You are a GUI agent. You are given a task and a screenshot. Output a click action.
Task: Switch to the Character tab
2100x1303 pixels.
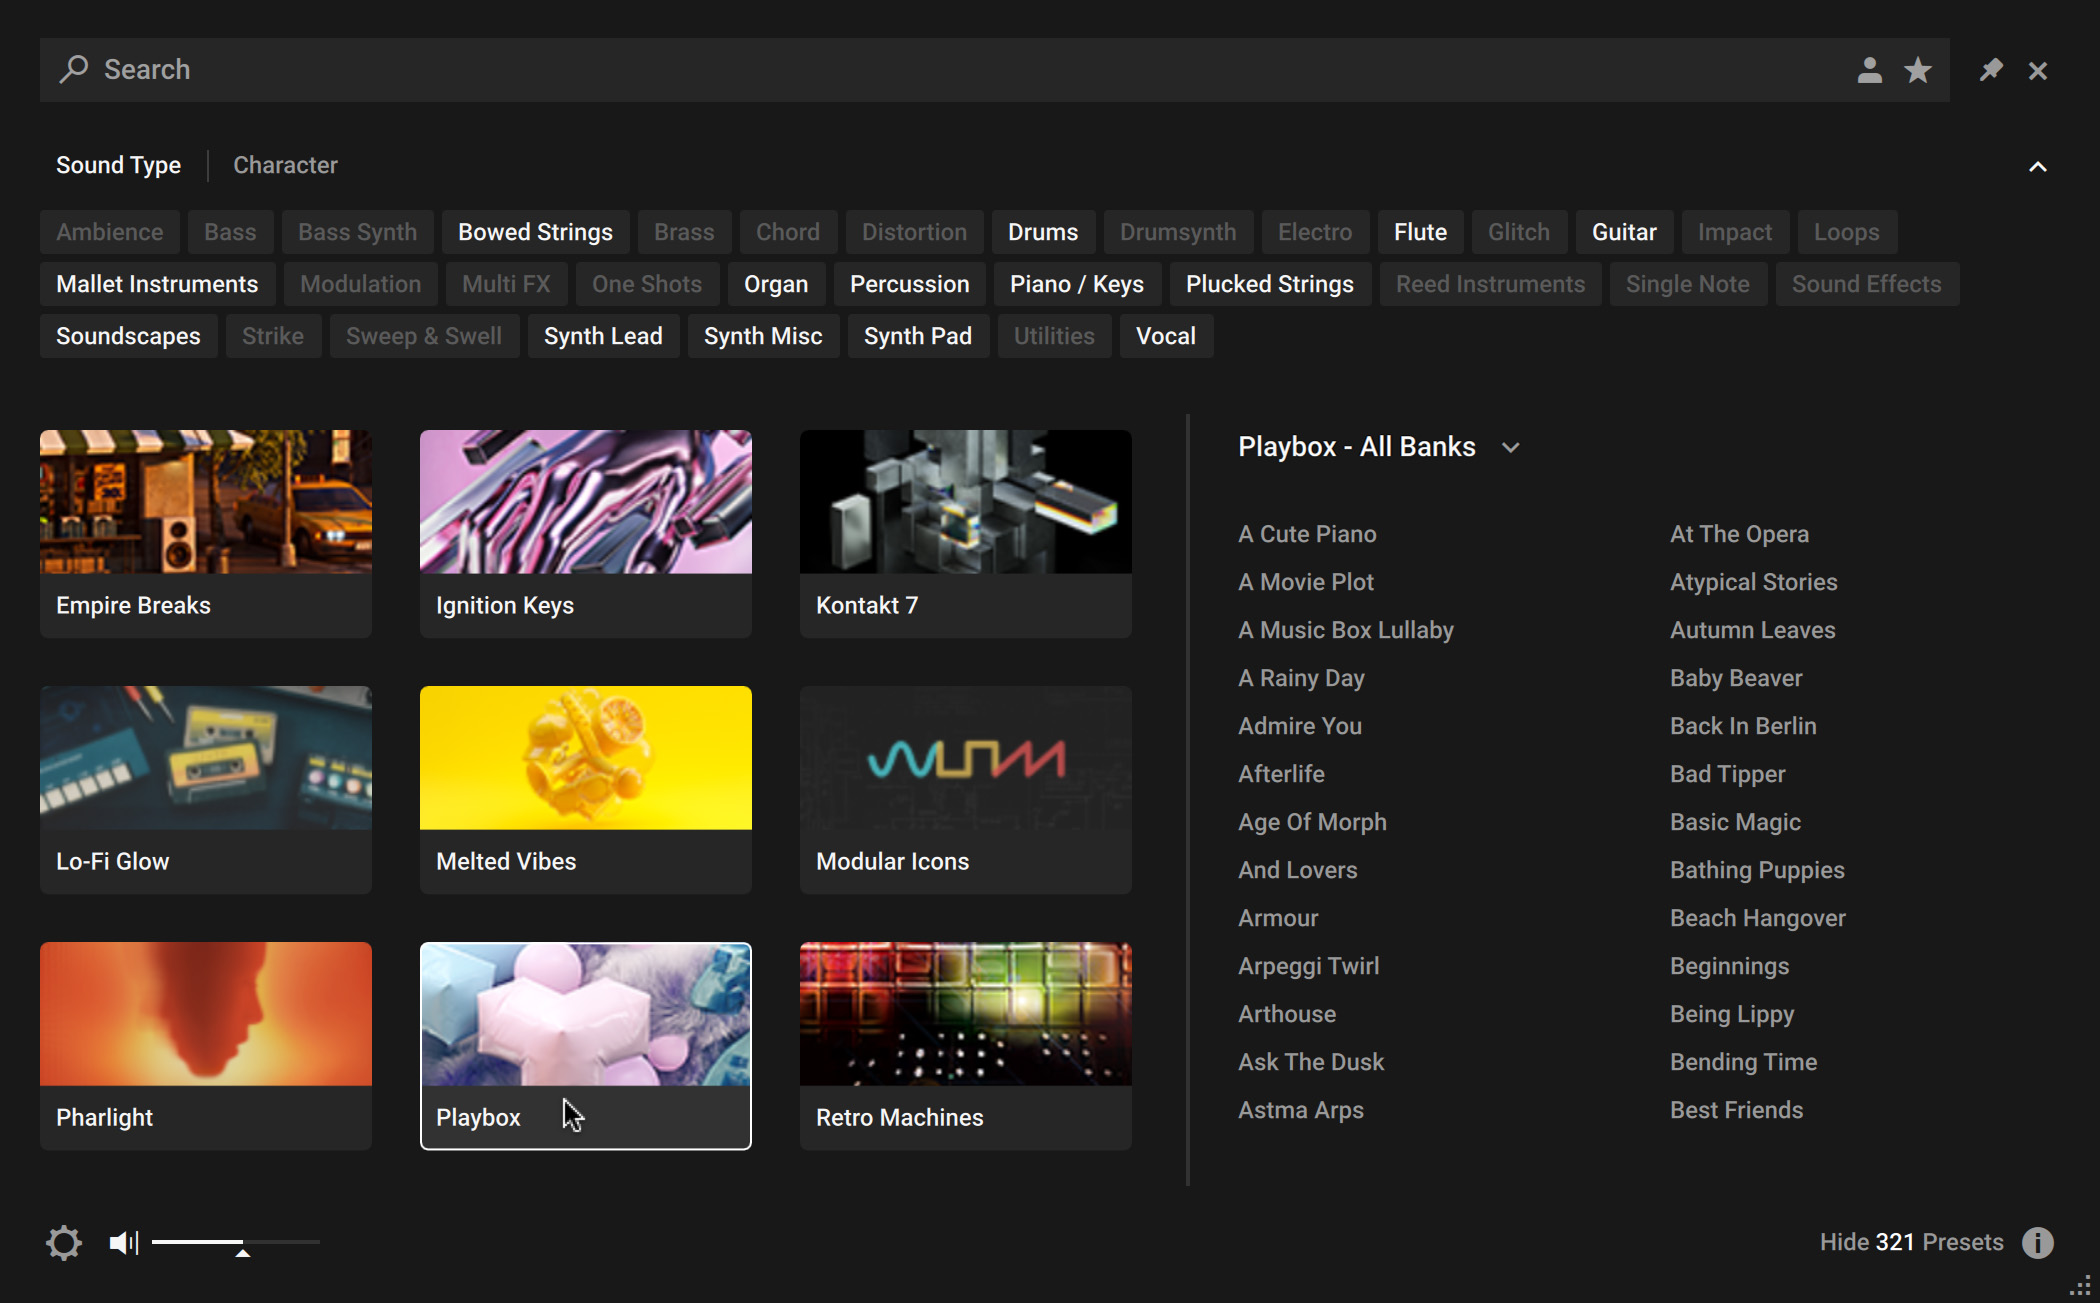(285, 165)
